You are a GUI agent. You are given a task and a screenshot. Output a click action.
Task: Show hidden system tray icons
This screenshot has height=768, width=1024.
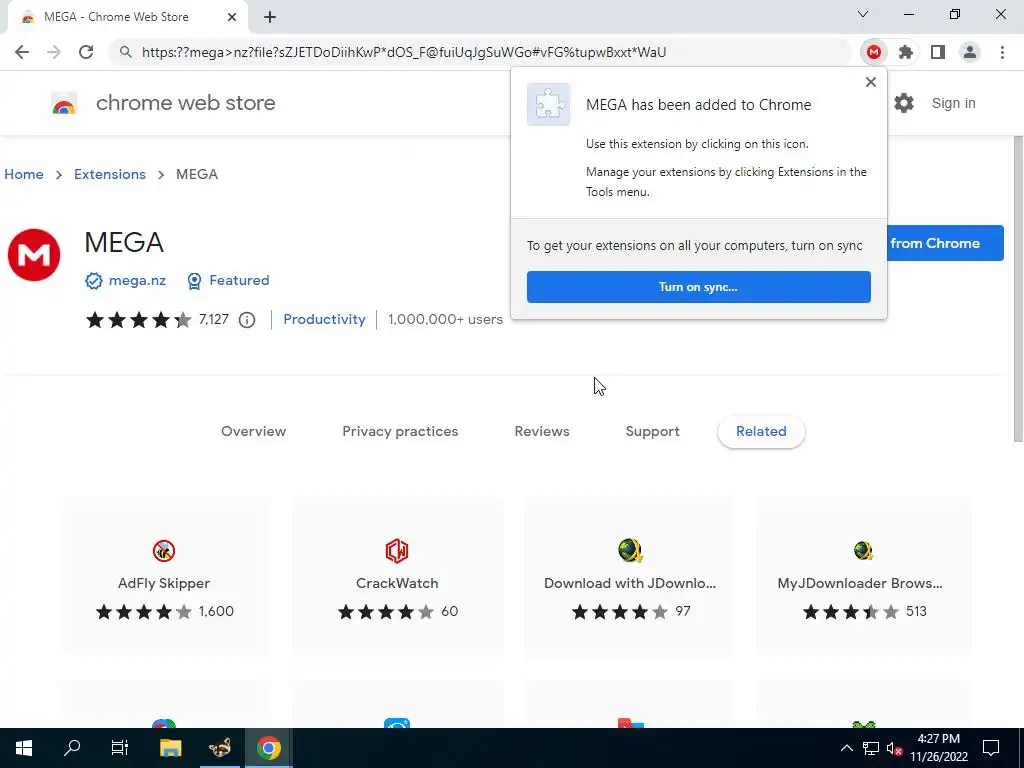[x=846, y=748]
